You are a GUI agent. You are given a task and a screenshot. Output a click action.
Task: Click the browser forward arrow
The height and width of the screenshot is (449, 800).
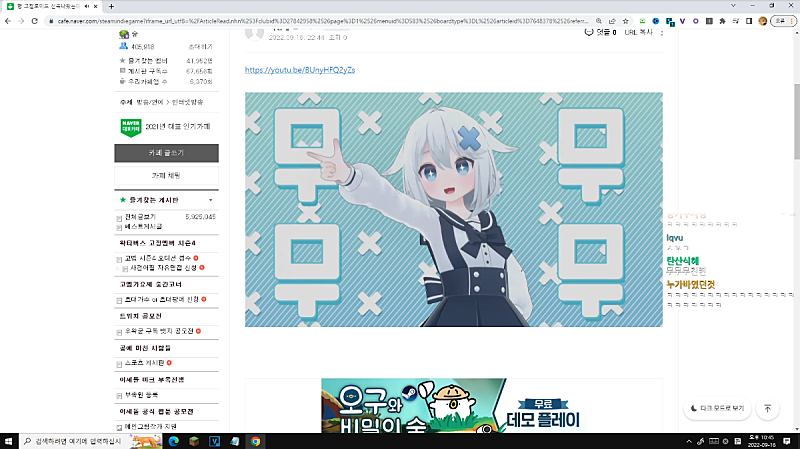click(21, 21)
